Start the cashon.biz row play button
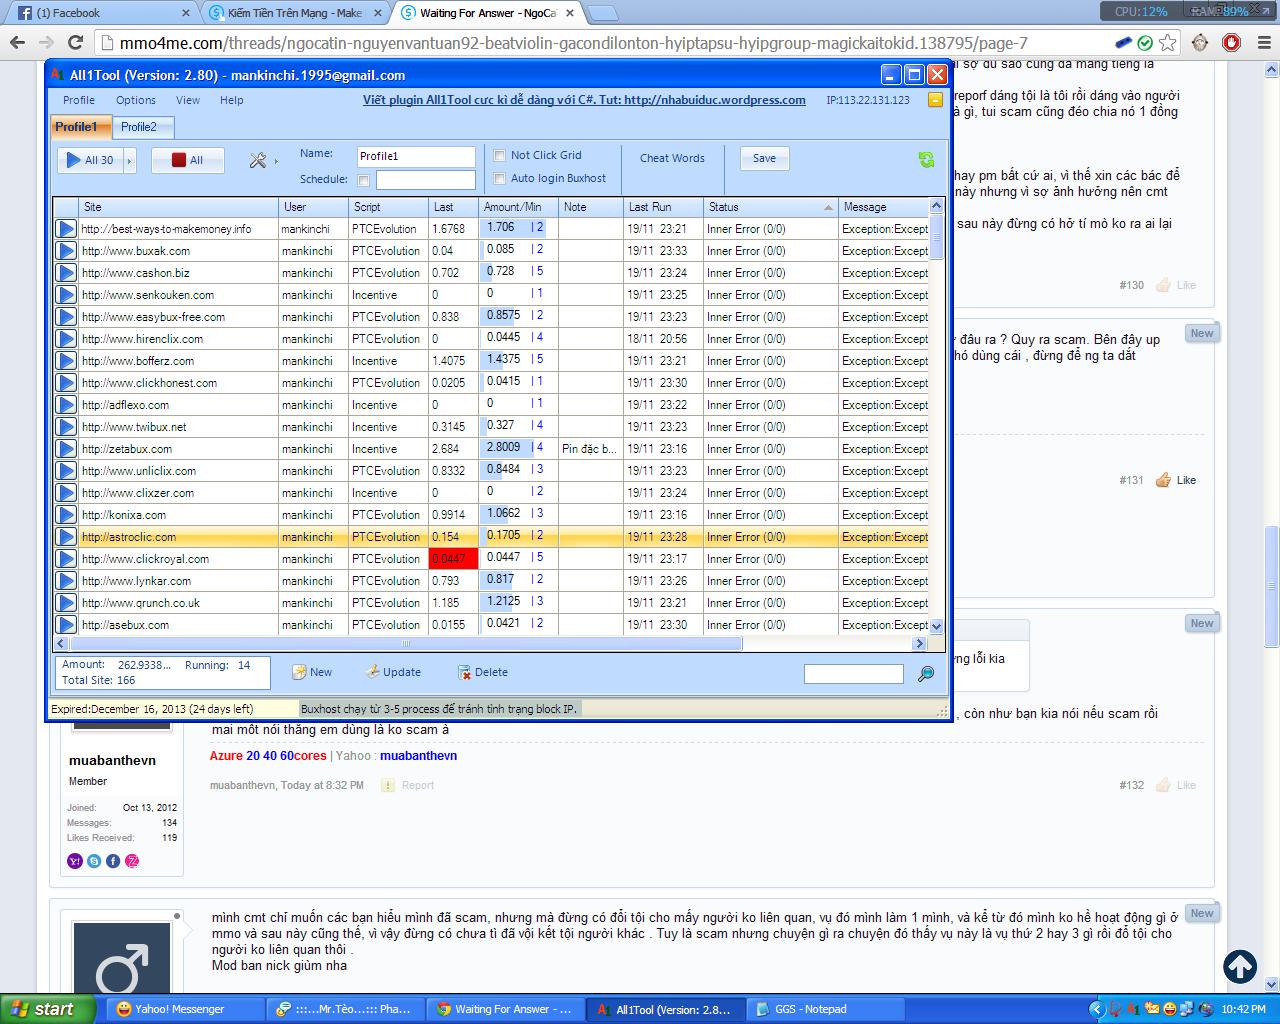 tap(66, 273)
